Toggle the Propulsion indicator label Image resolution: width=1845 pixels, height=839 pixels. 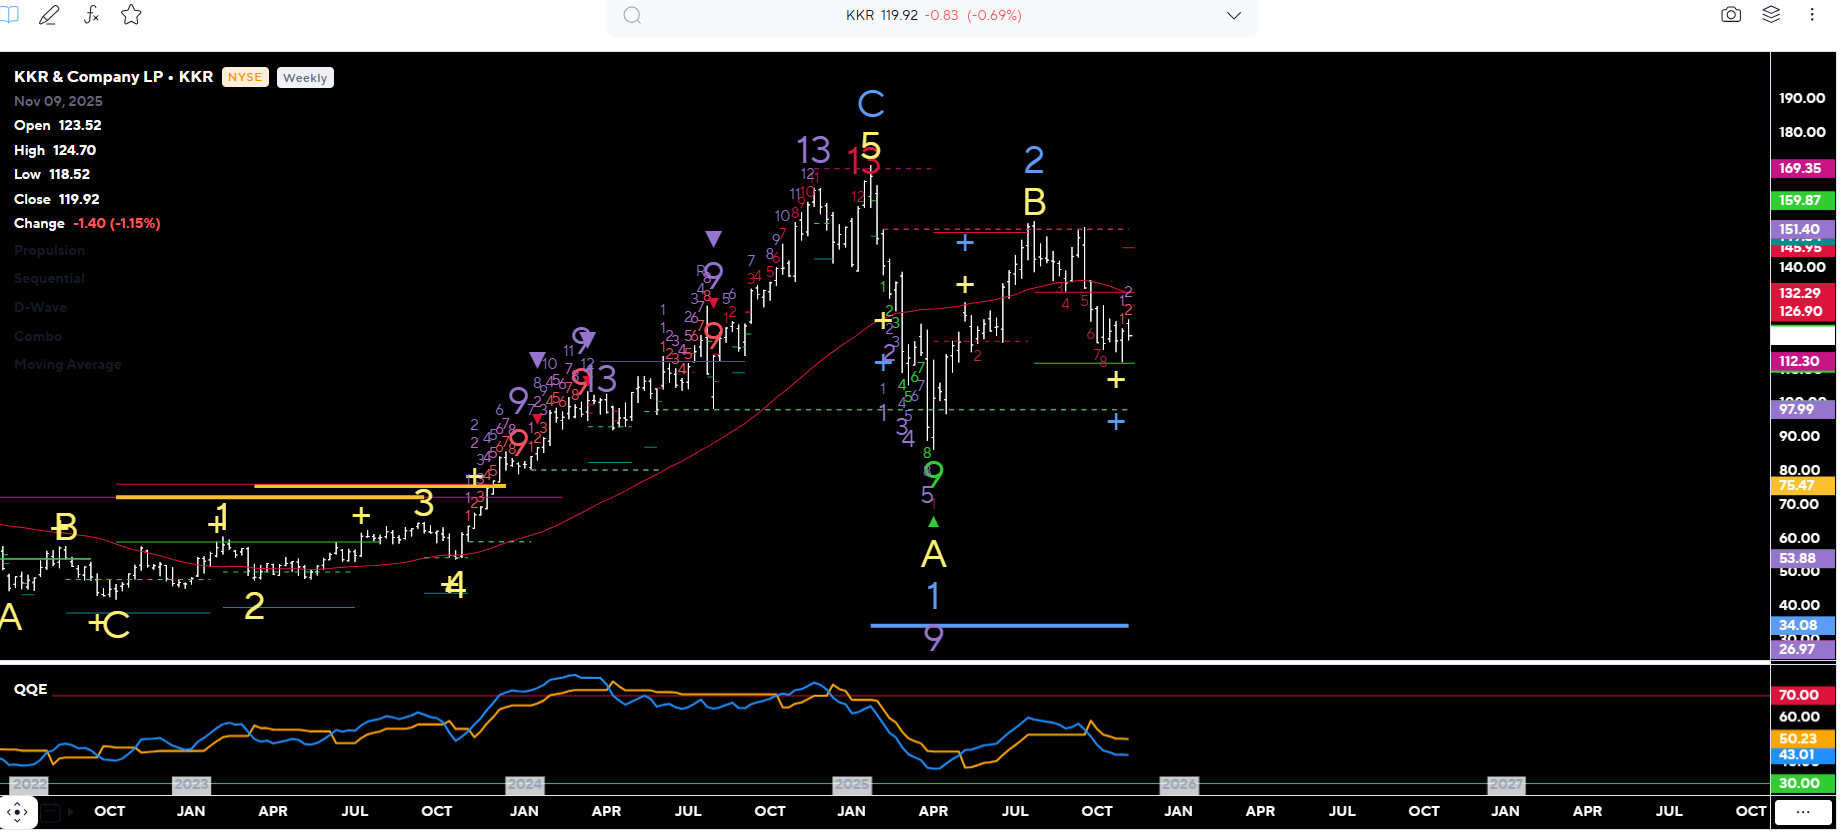point(49,251)
